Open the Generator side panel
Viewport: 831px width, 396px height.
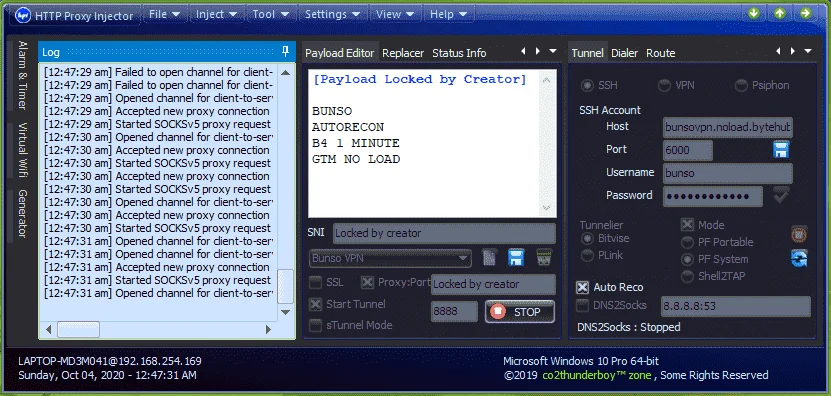[x=22, y=214]
